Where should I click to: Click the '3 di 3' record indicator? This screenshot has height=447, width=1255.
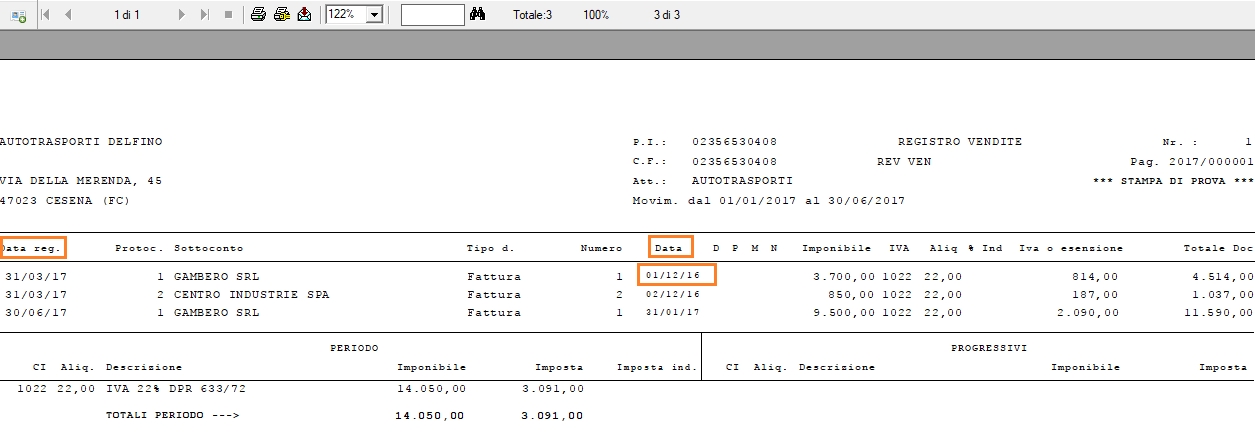click(x=667, y=16)
